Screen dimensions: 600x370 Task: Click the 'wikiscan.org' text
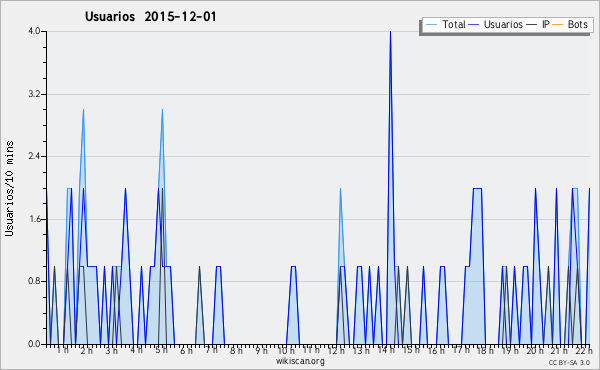(x=300, y=361)
